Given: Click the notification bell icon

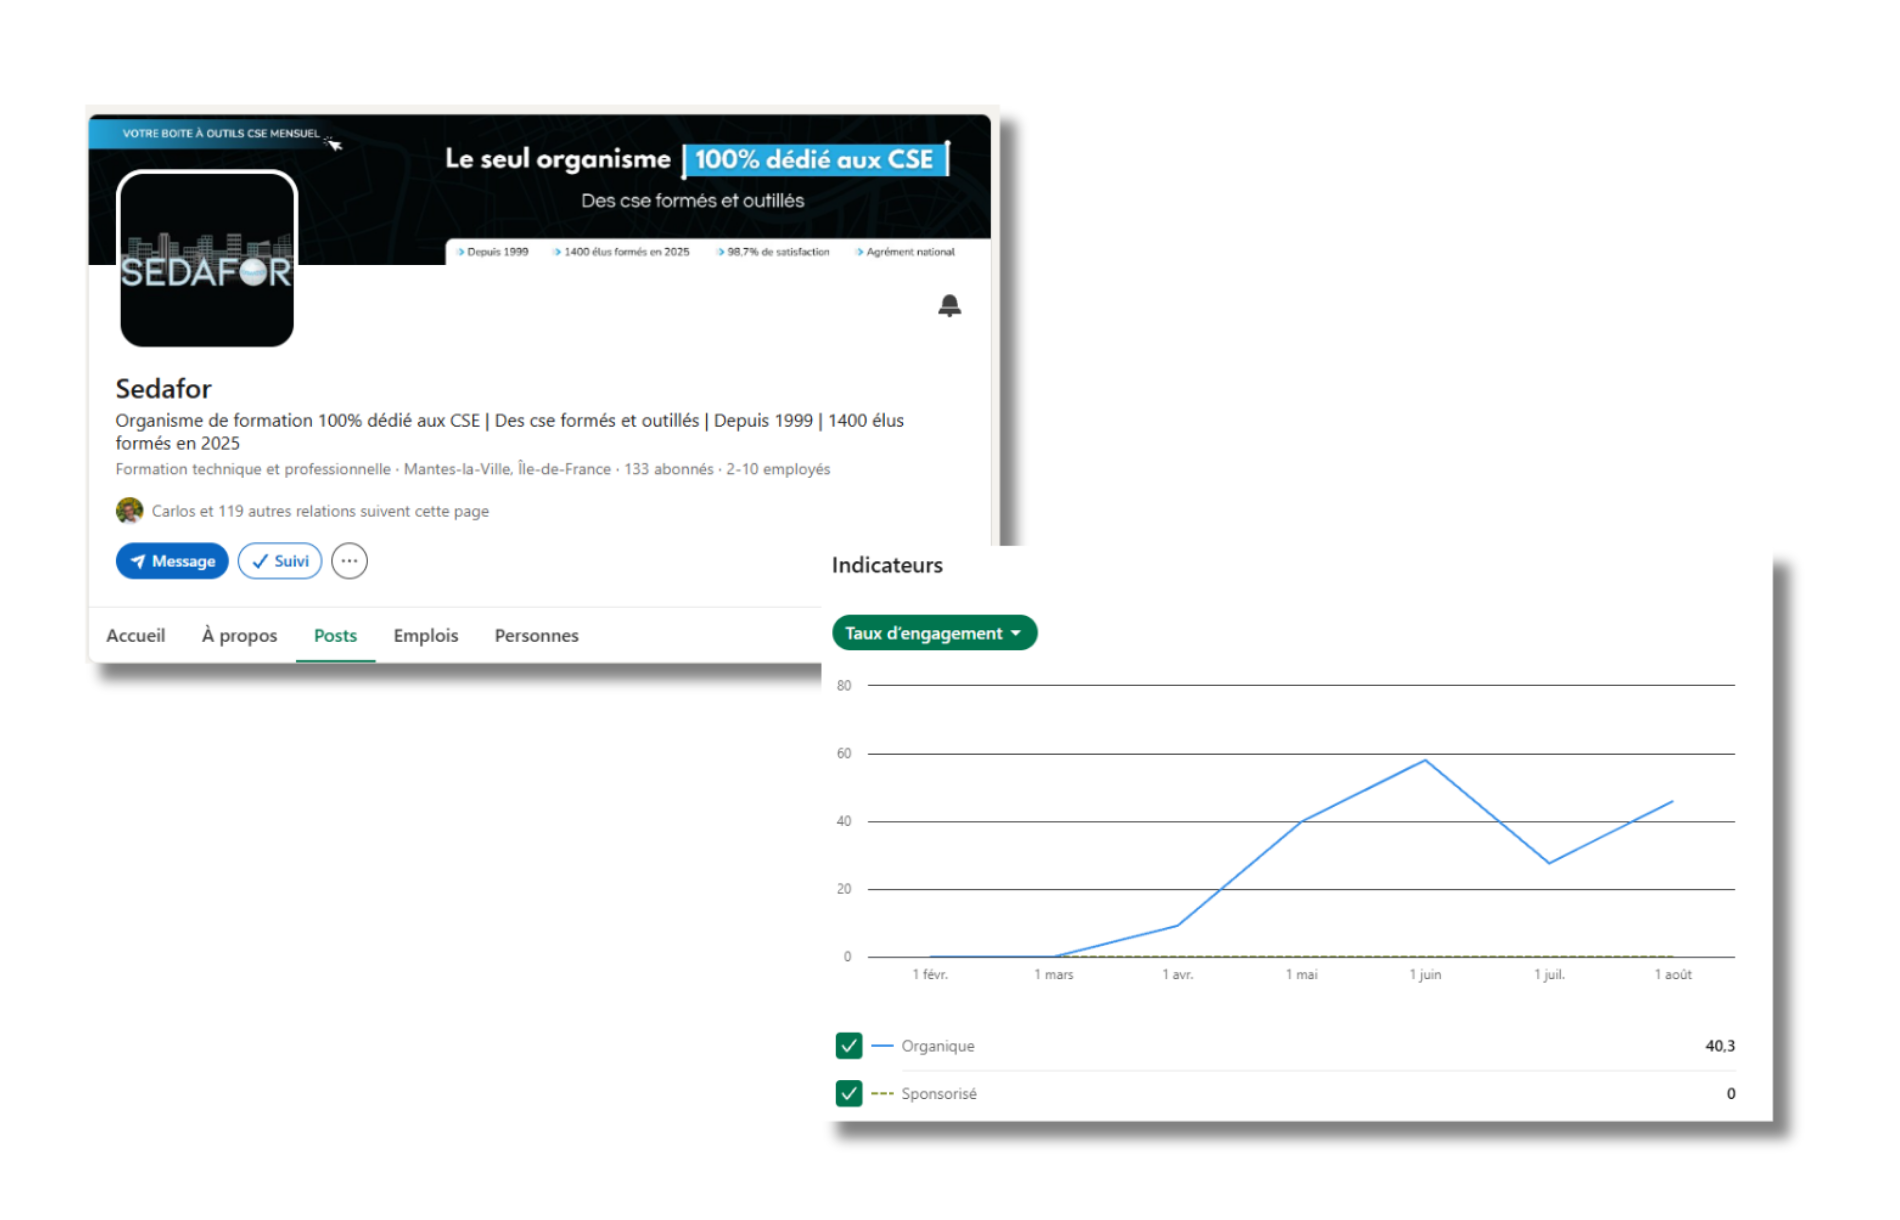Looking at the screenshot, I should 949,306.
